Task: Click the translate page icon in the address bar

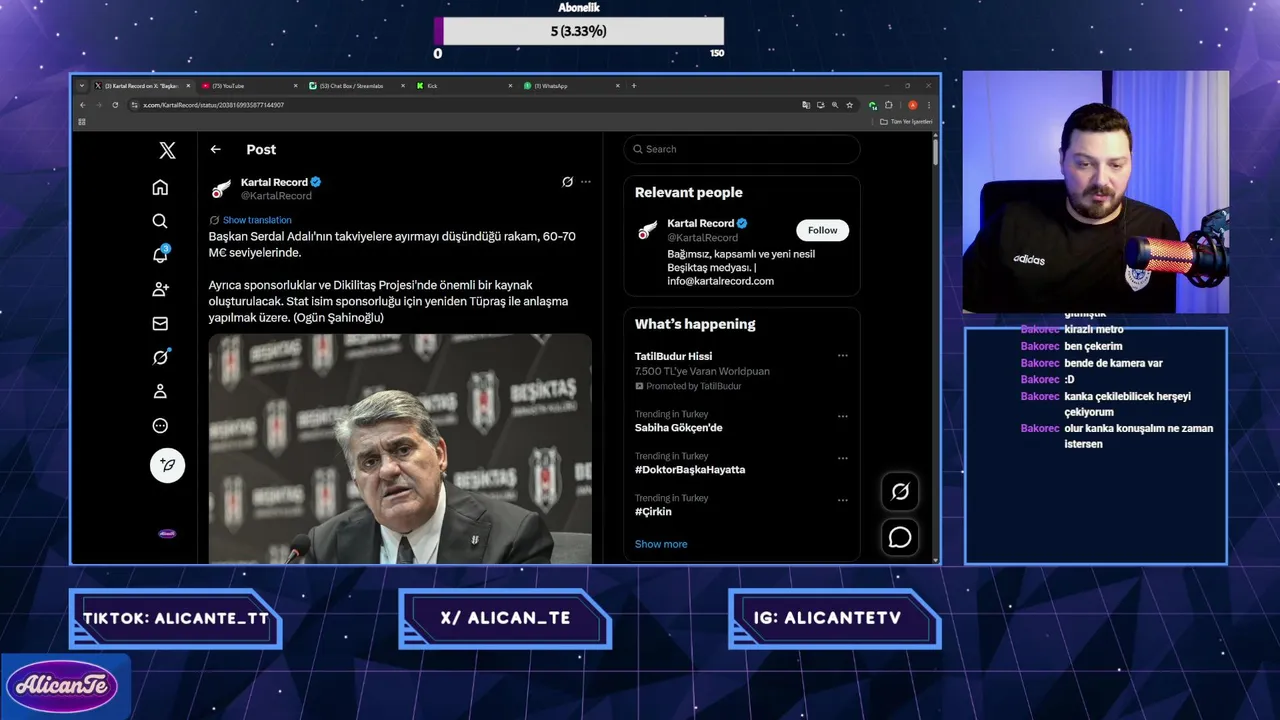Action: coord(805,105)
